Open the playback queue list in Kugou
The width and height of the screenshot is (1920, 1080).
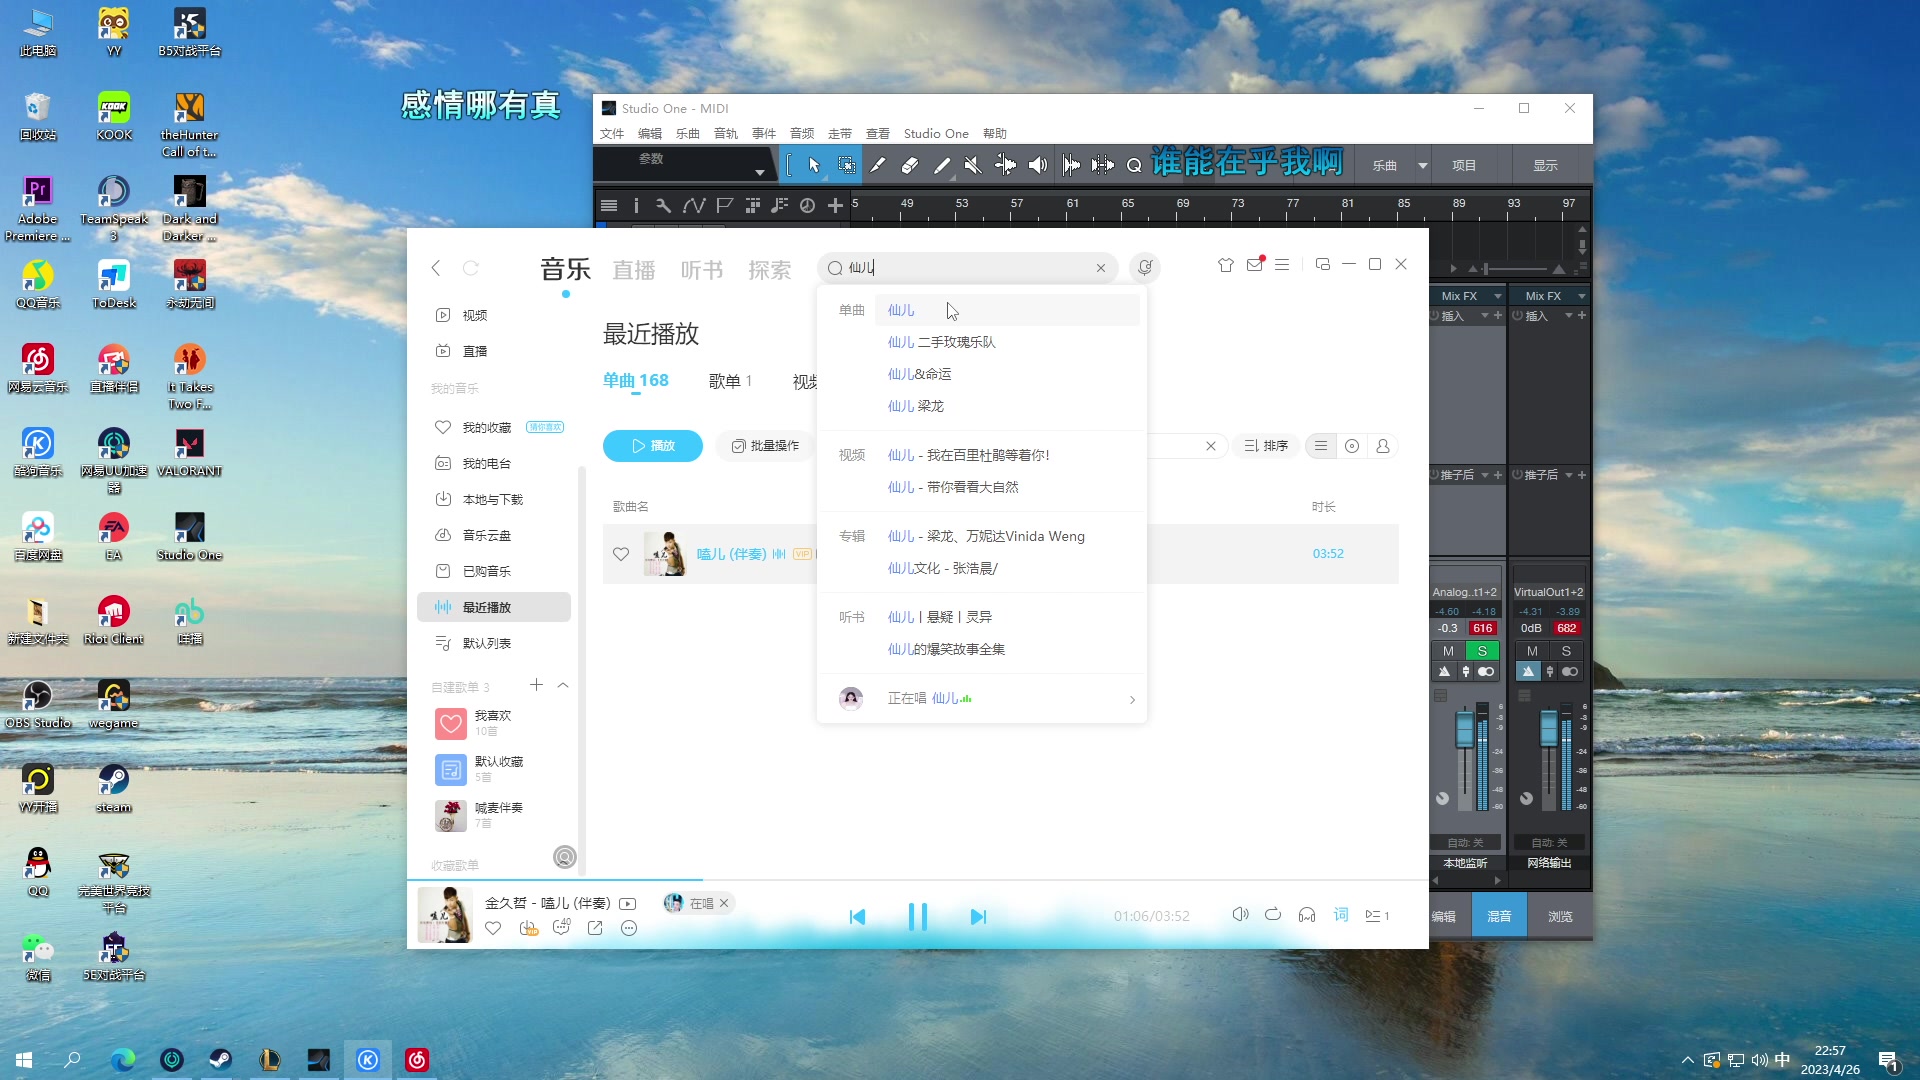tap(1378, 915)
